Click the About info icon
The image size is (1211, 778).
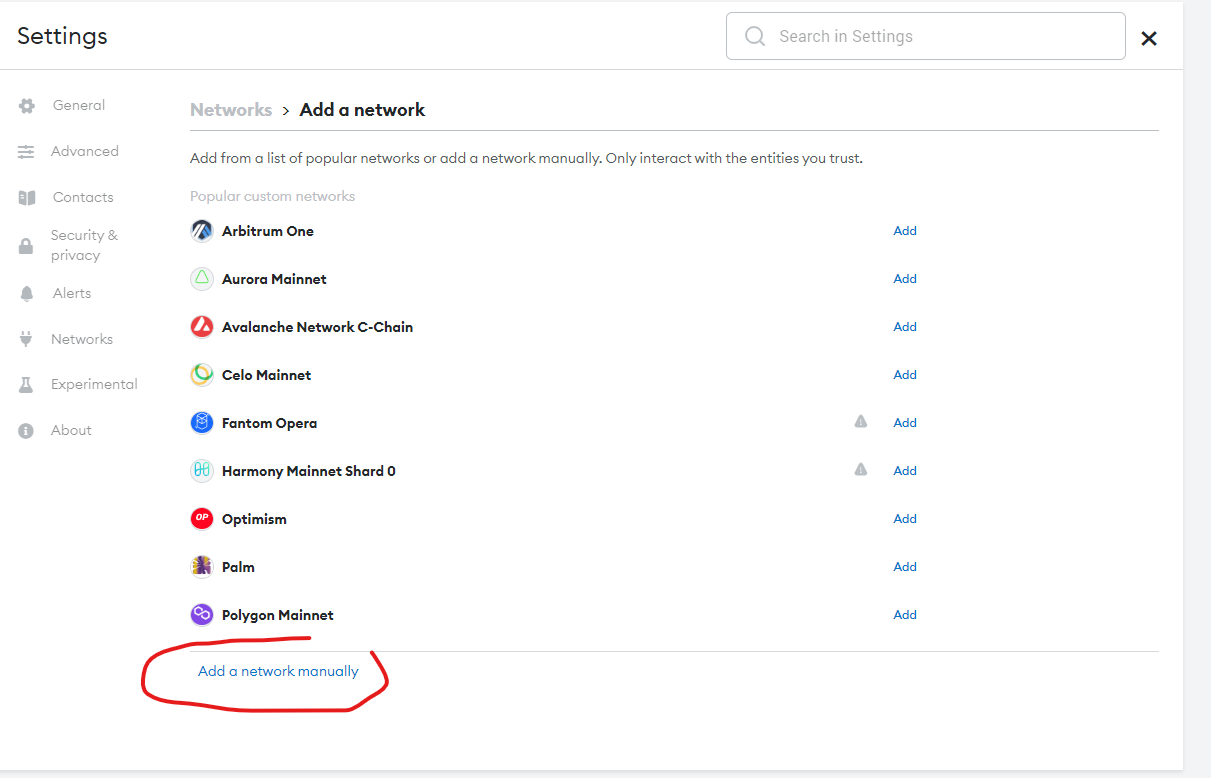tap(27, 431)
